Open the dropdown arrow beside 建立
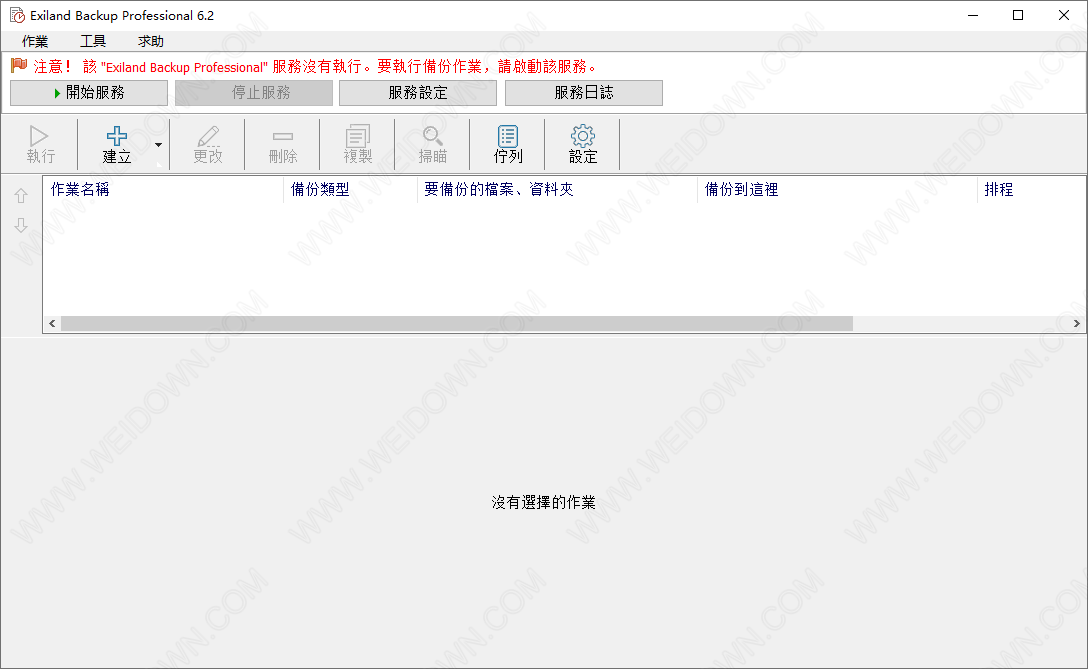The height and width of the screenshot is (669, 1088). coord(158,144)
